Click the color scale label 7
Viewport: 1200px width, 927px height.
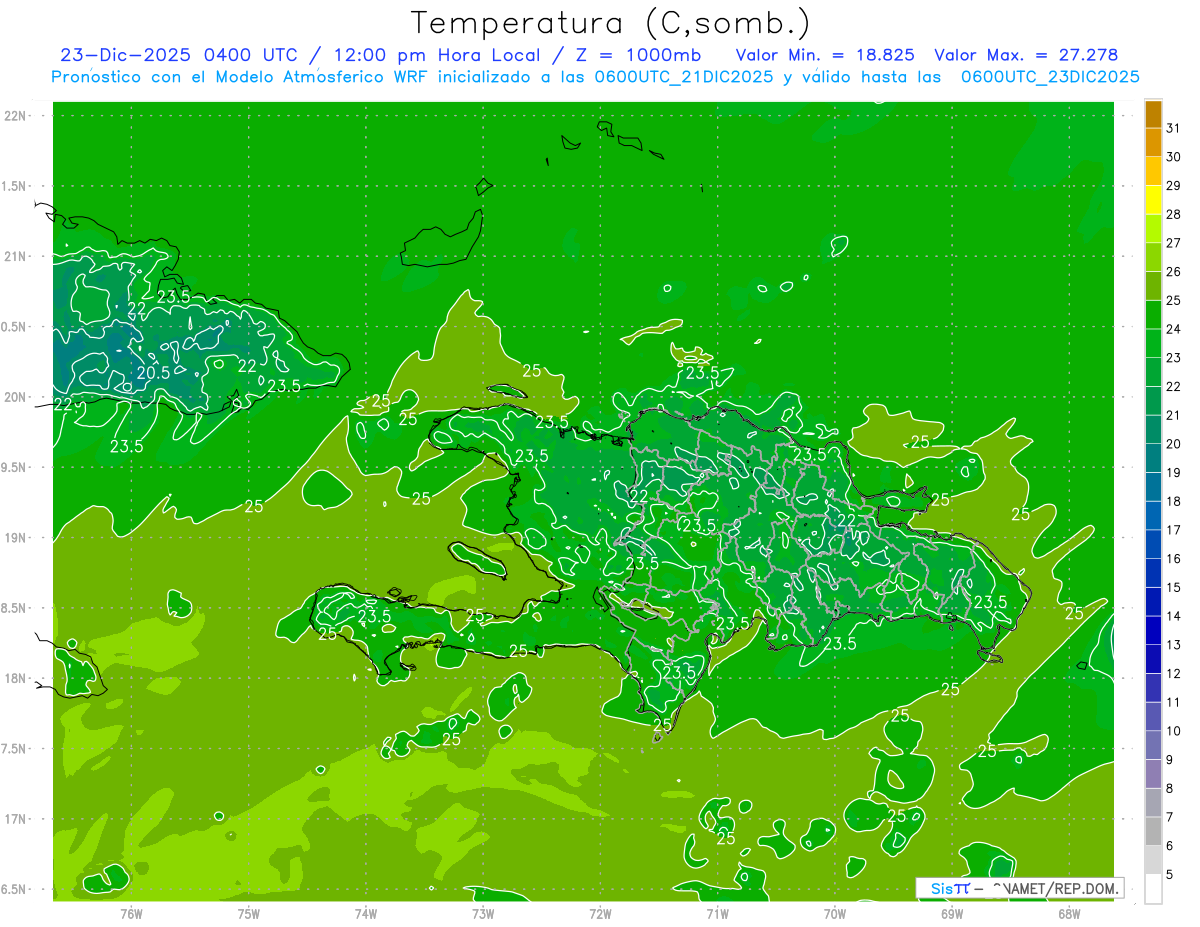pos(1170,818)
